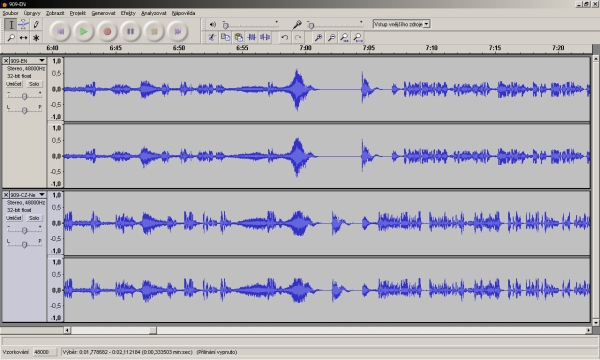Open the Zobrazit menu
Viewport: 600px width, 360px height.
point(55,13)
